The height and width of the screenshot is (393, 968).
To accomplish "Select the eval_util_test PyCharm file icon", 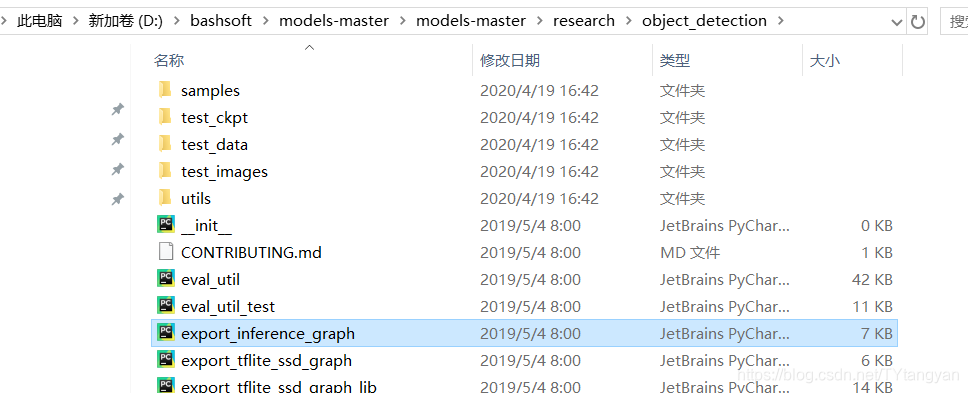I will pyautogui.click(x=165, y=306).
